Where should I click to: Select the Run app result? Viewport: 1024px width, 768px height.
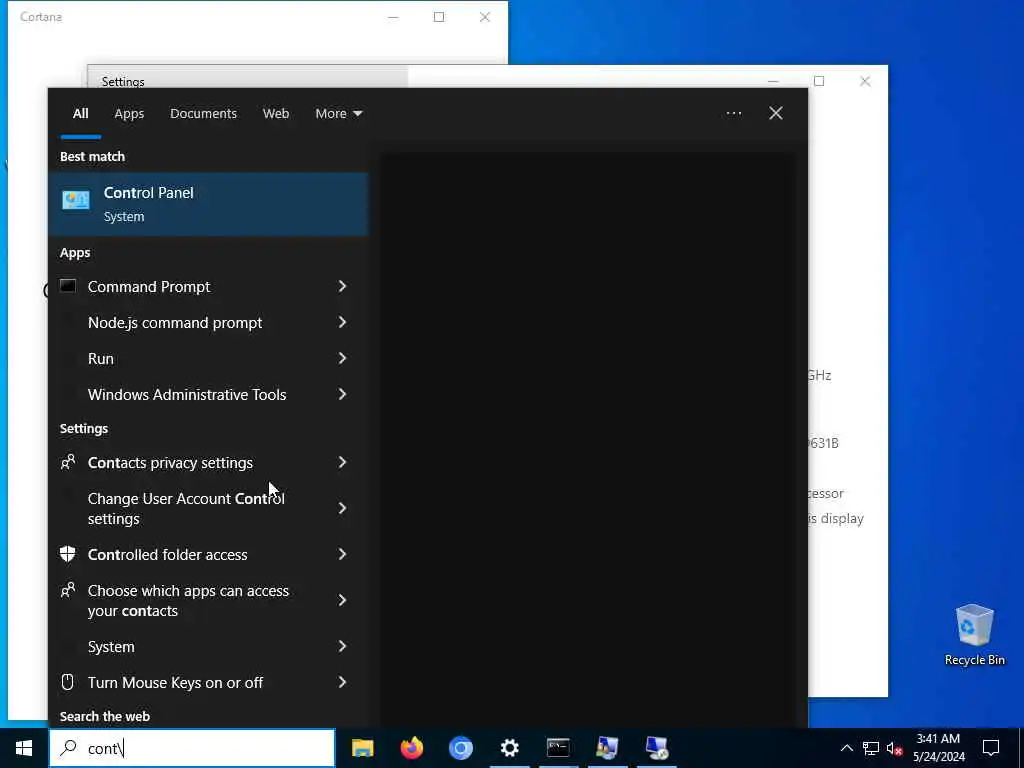[x=101, y=359]
